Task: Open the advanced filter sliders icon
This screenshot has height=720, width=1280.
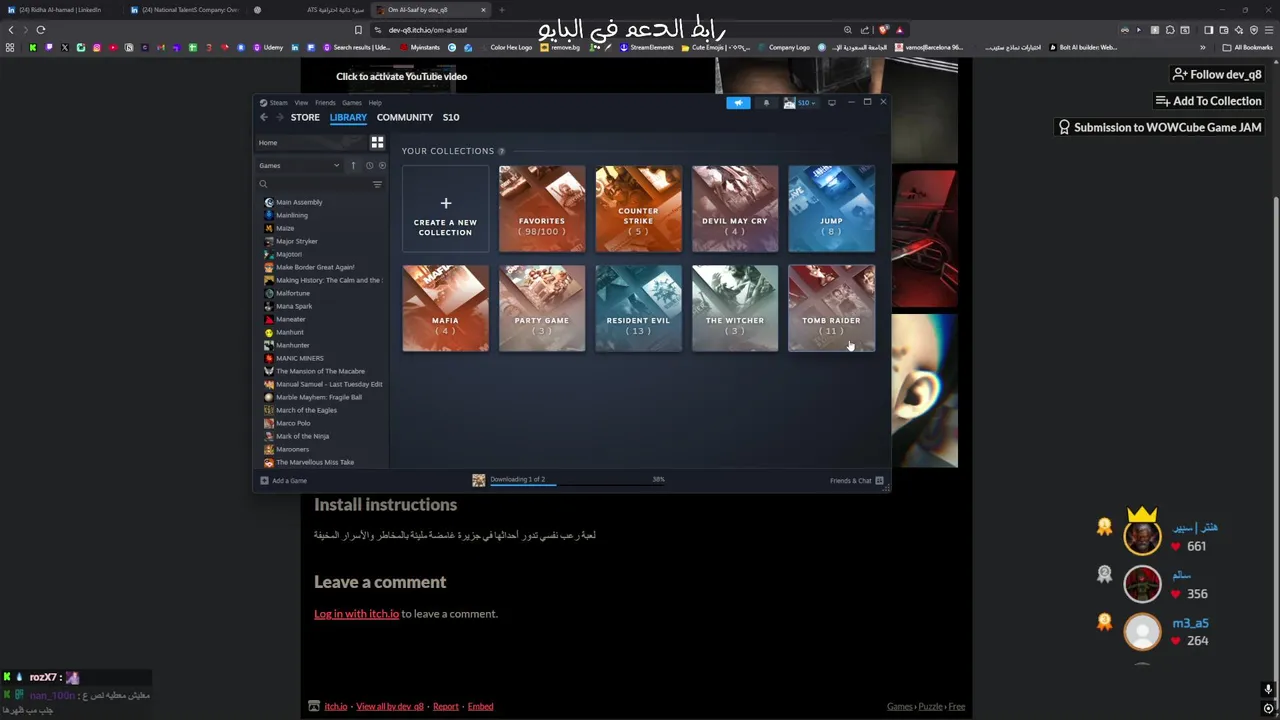Action: click(x=377, y=184)
